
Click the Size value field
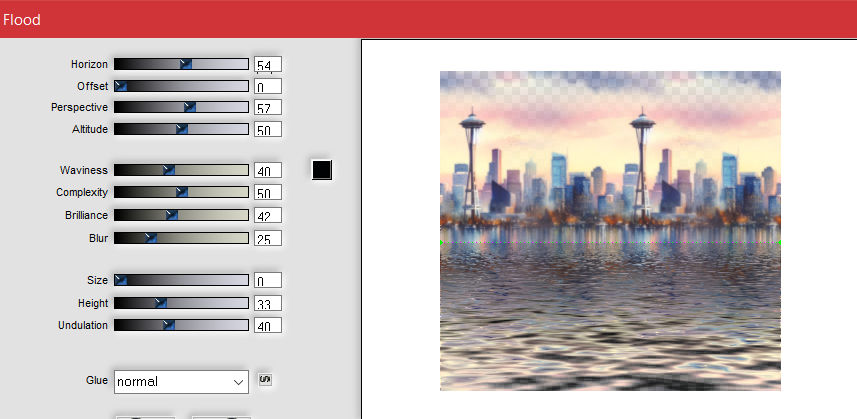point(268,280)
